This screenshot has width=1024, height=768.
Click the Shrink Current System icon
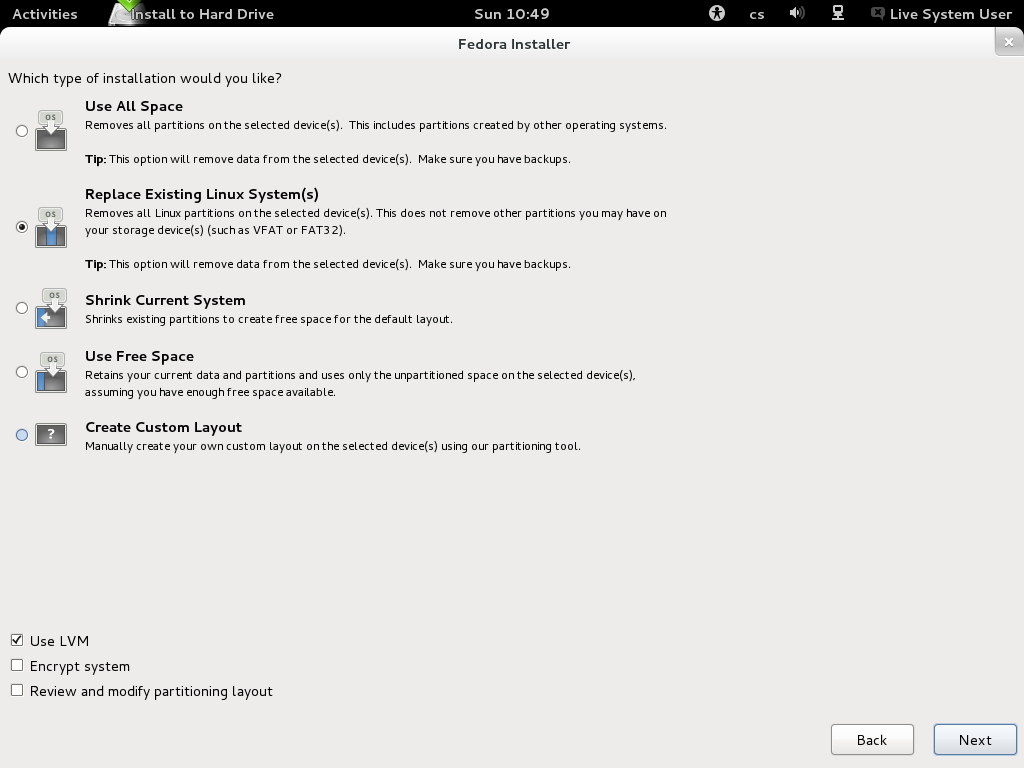[51, 308]
